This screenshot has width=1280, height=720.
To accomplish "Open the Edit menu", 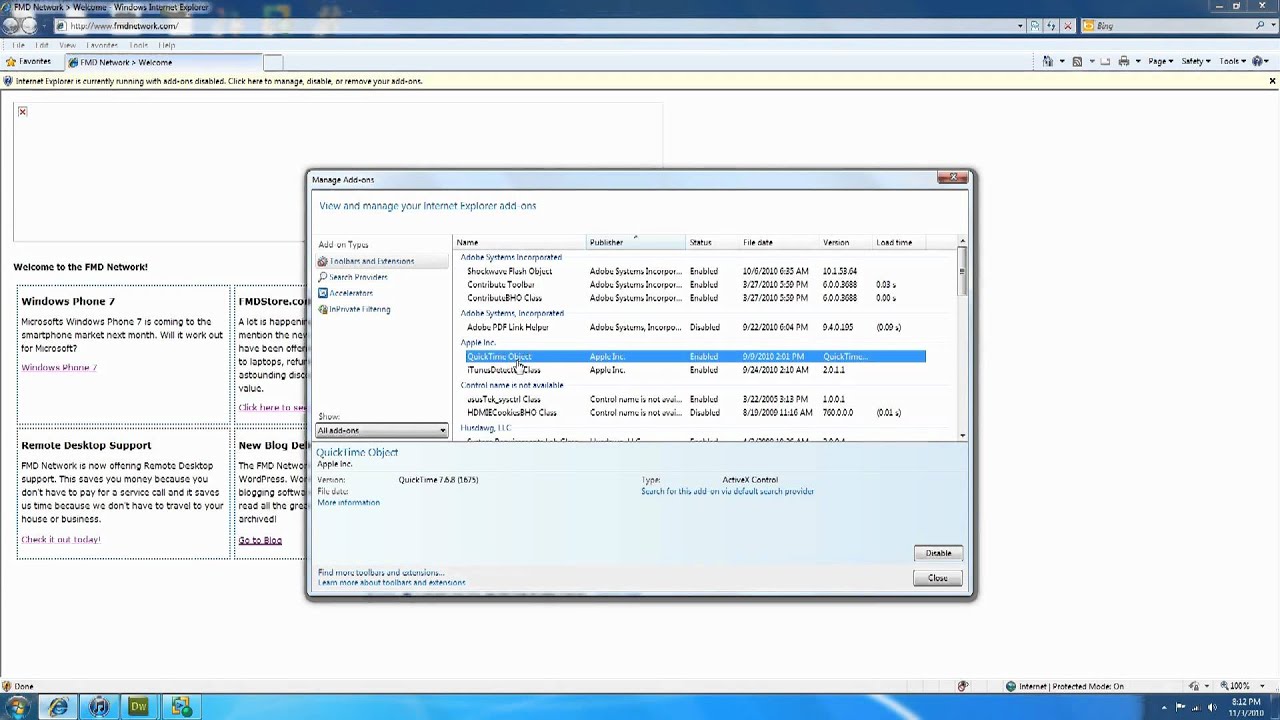I will [42, 45].
